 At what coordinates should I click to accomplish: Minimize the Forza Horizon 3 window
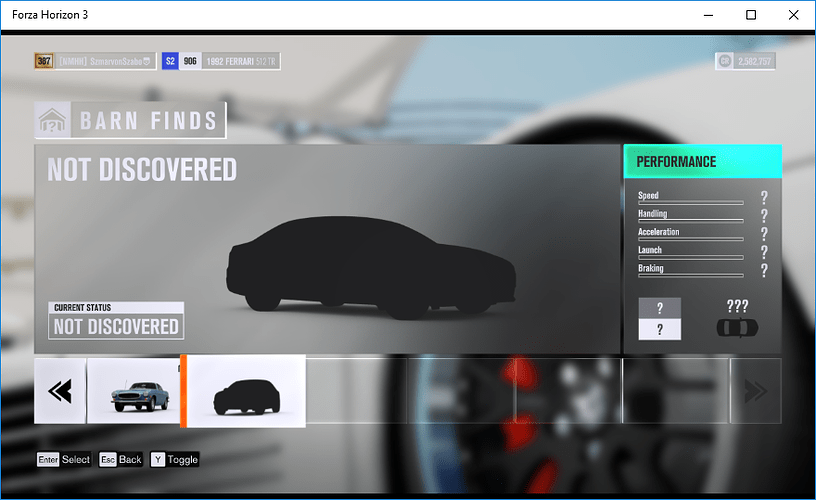708,15
